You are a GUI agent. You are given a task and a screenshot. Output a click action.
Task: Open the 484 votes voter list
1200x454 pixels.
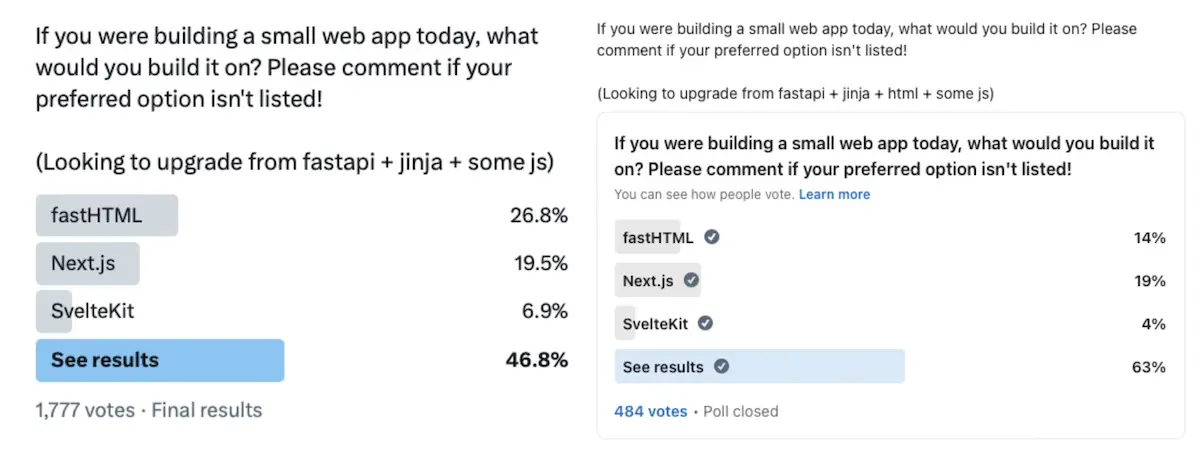(x=650, y=411)
